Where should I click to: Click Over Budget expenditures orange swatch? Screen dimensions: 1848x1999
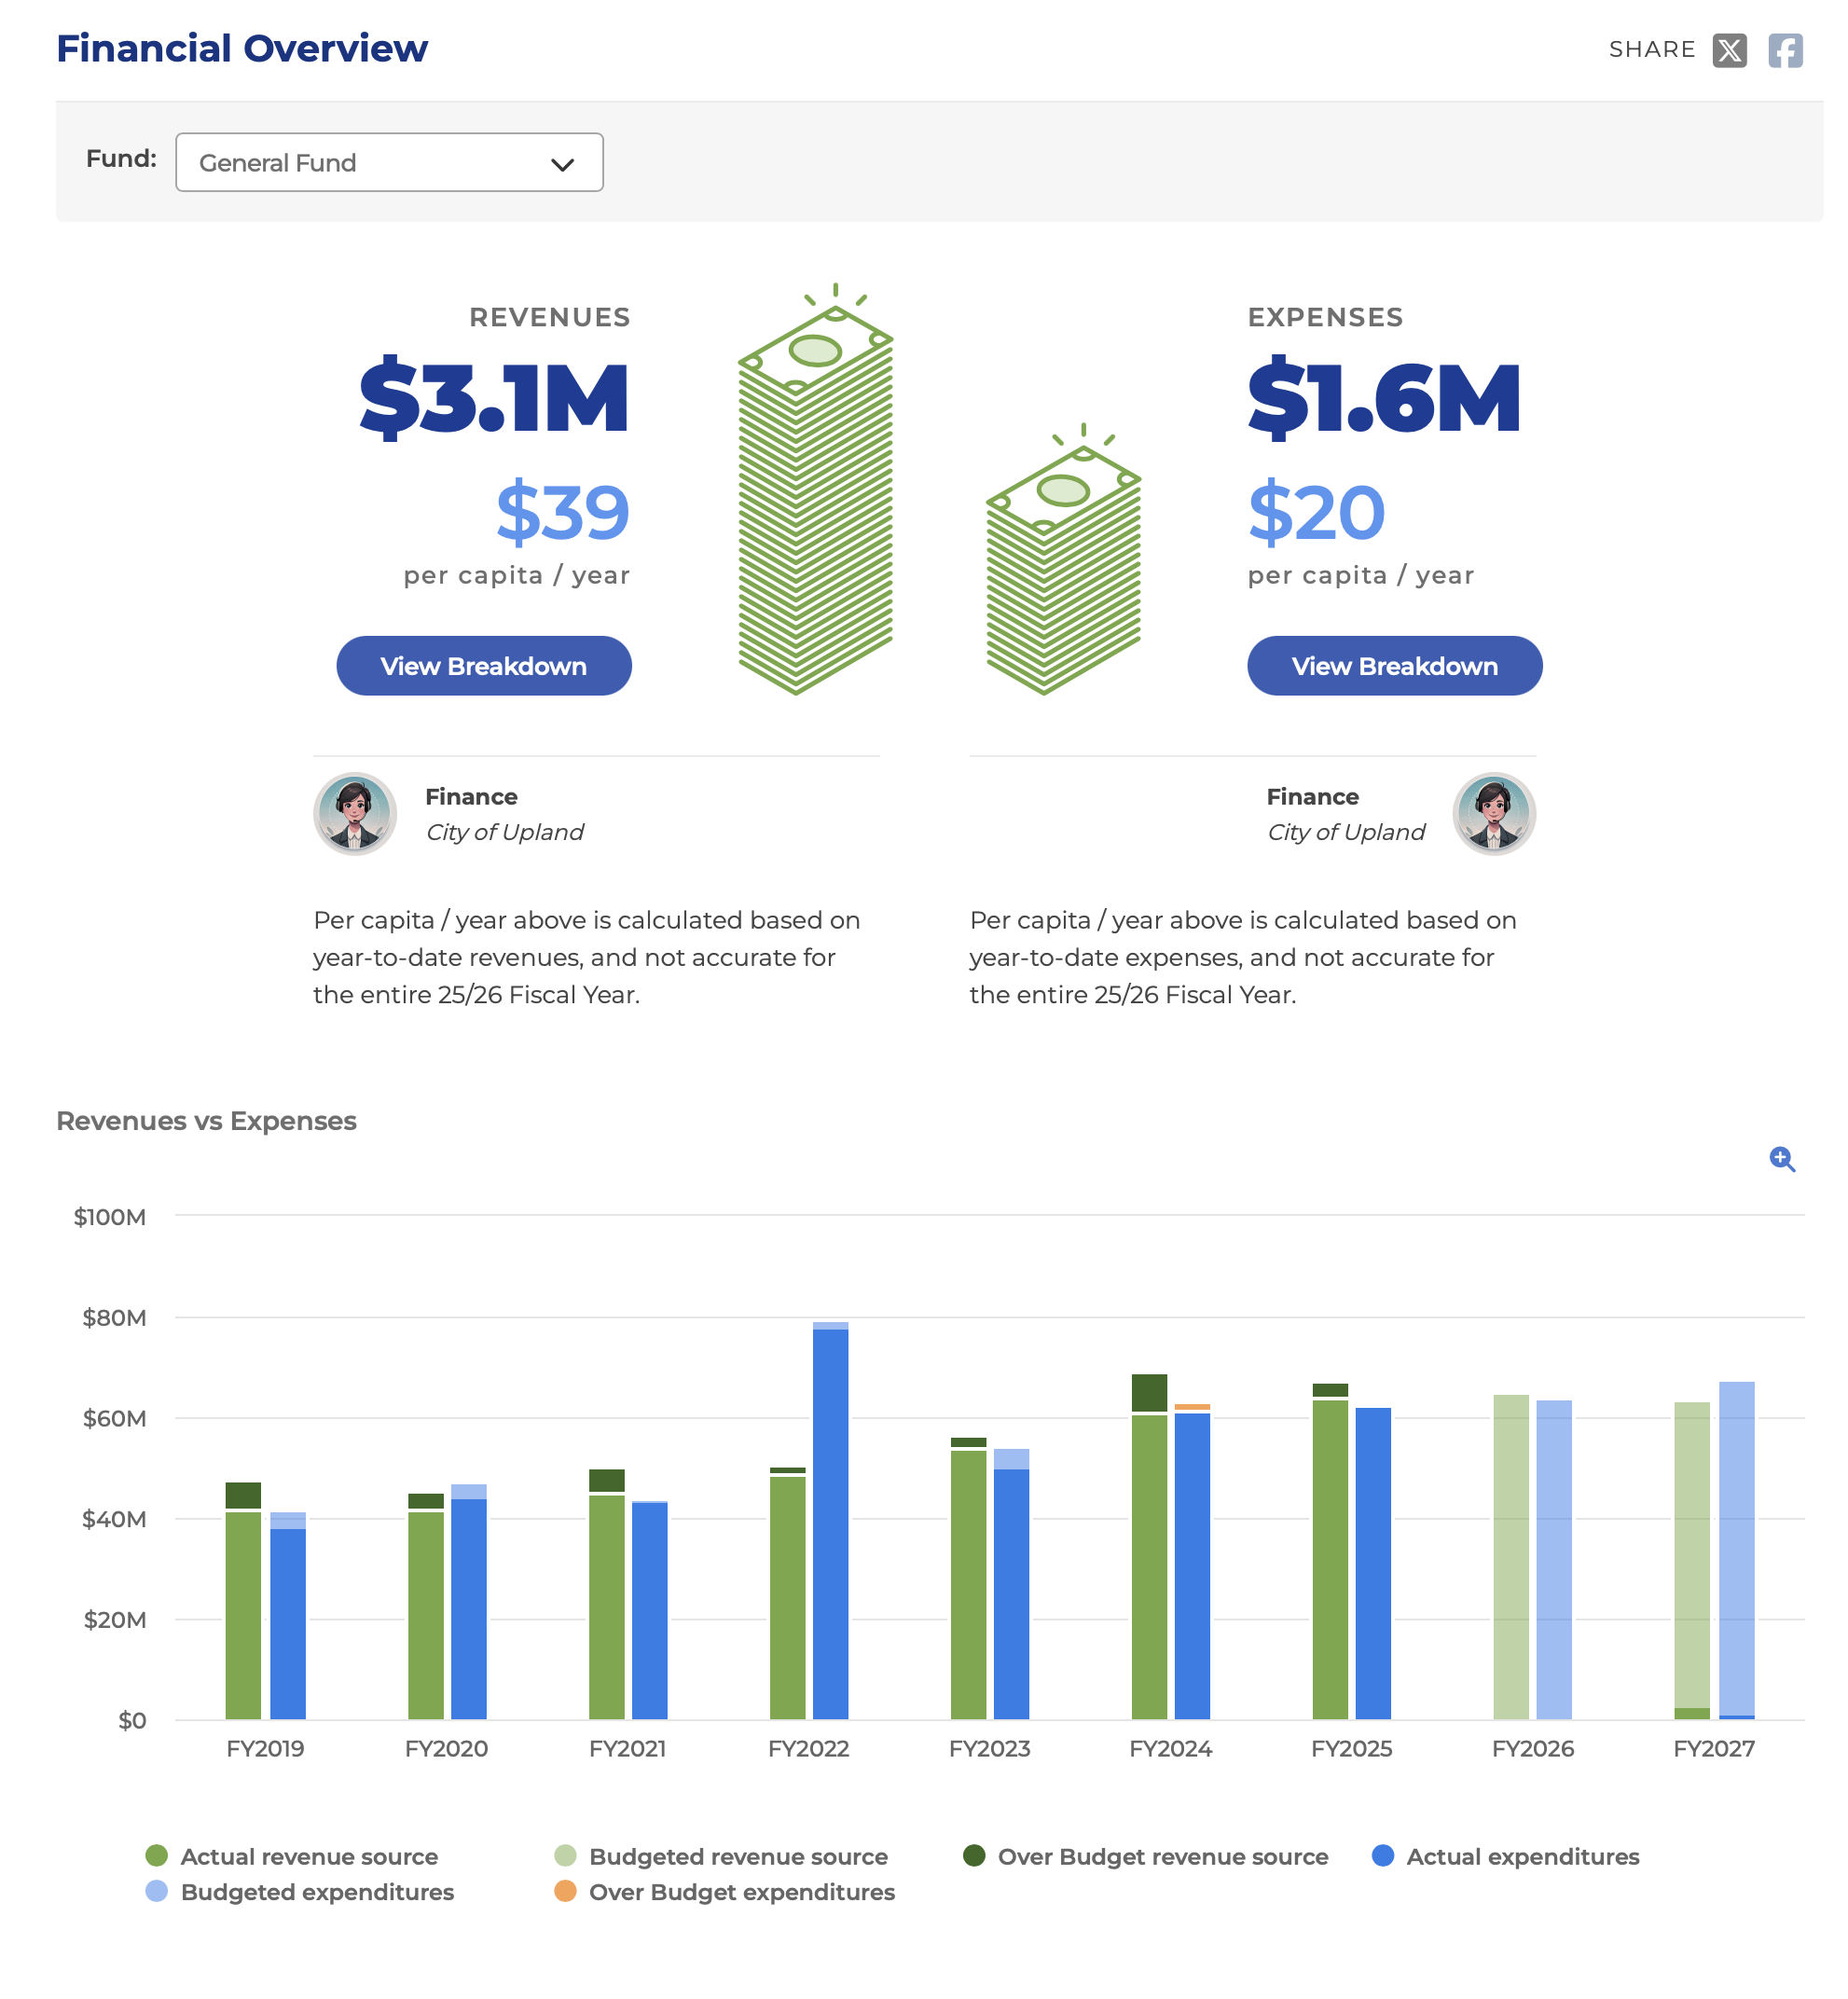pyautogui.click(x=565, y=1891)
